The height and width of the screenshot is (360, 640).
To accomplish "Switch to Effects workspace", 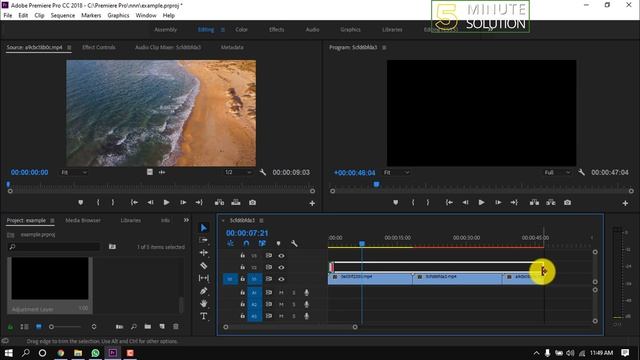I will tap(276, 30).
